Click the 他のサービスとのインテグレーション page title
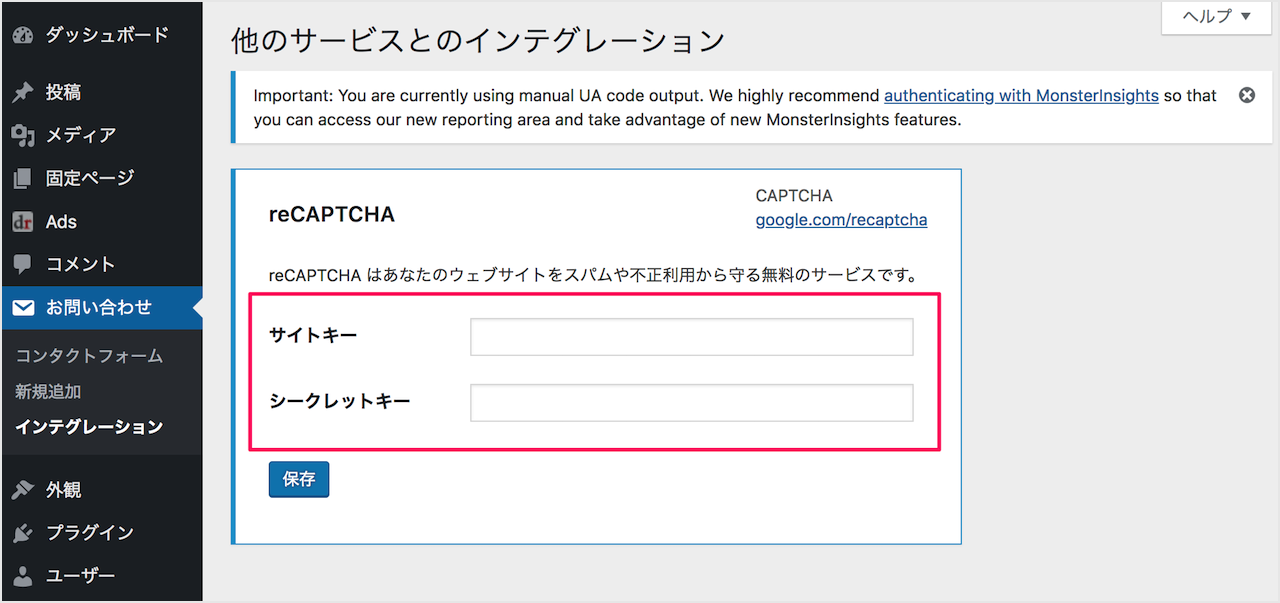Image resolution: width=1280 pixels, height=603 pixels. pos(478,41)
